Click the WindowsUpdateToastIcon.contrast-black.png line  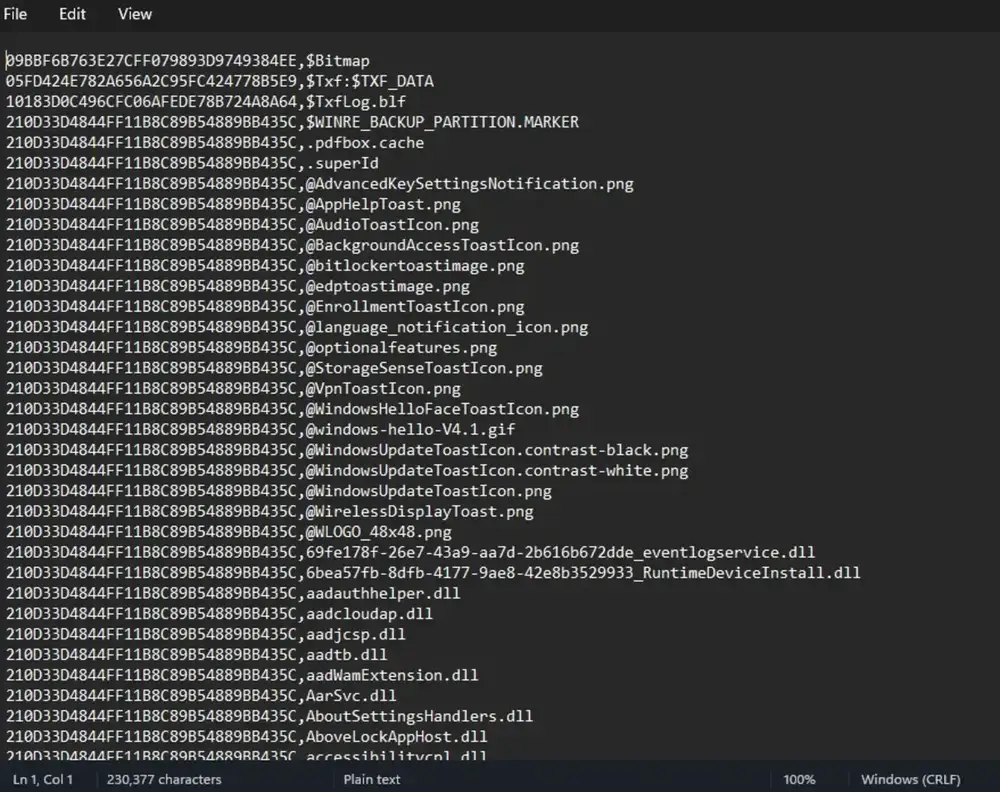(x=347, y=450)
